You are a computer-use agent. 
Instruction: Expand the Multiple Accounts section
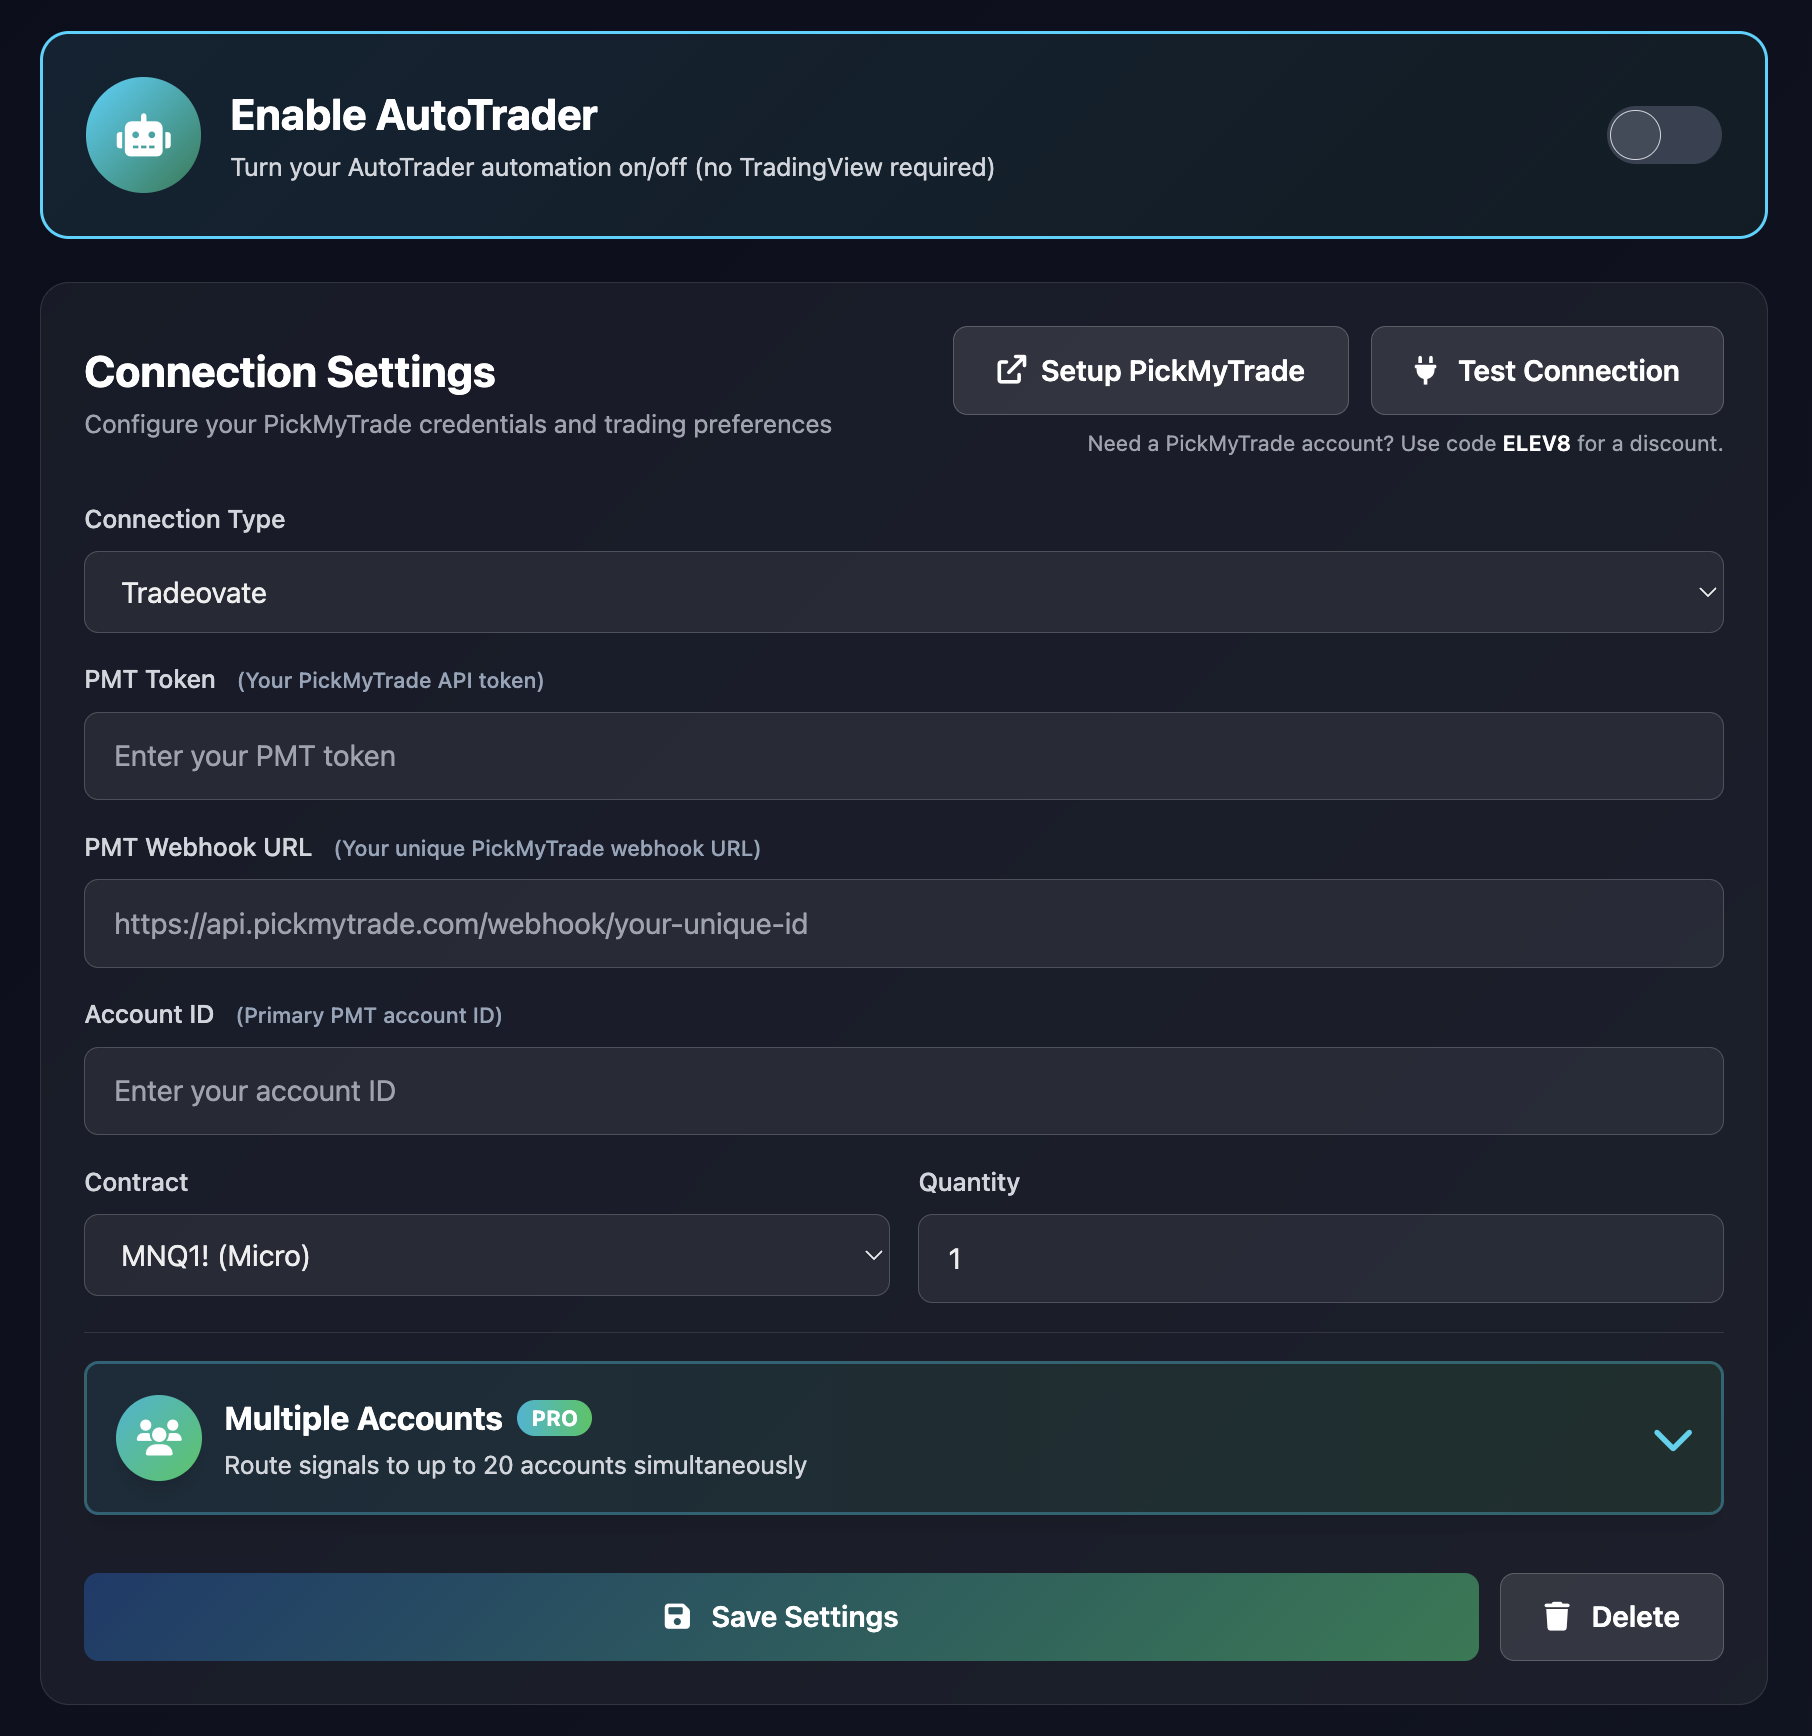point(1672,1440)
